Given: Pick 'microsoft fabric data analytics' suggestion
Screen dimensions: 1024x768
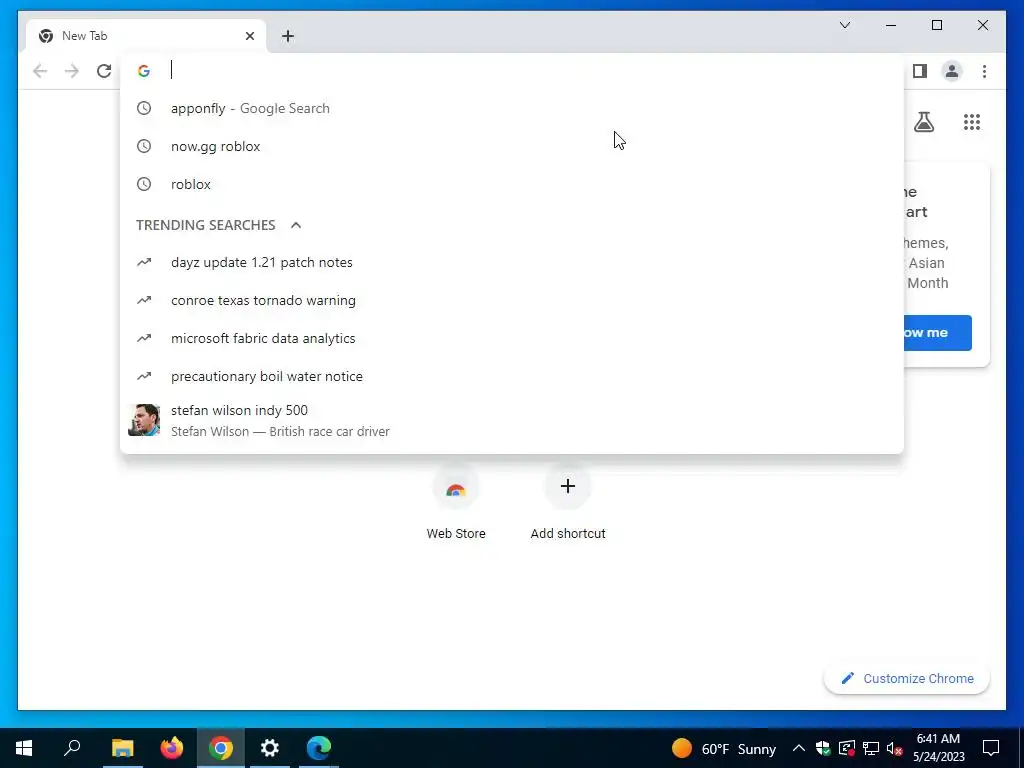Looking at the screenshot, I should [512, 338].
